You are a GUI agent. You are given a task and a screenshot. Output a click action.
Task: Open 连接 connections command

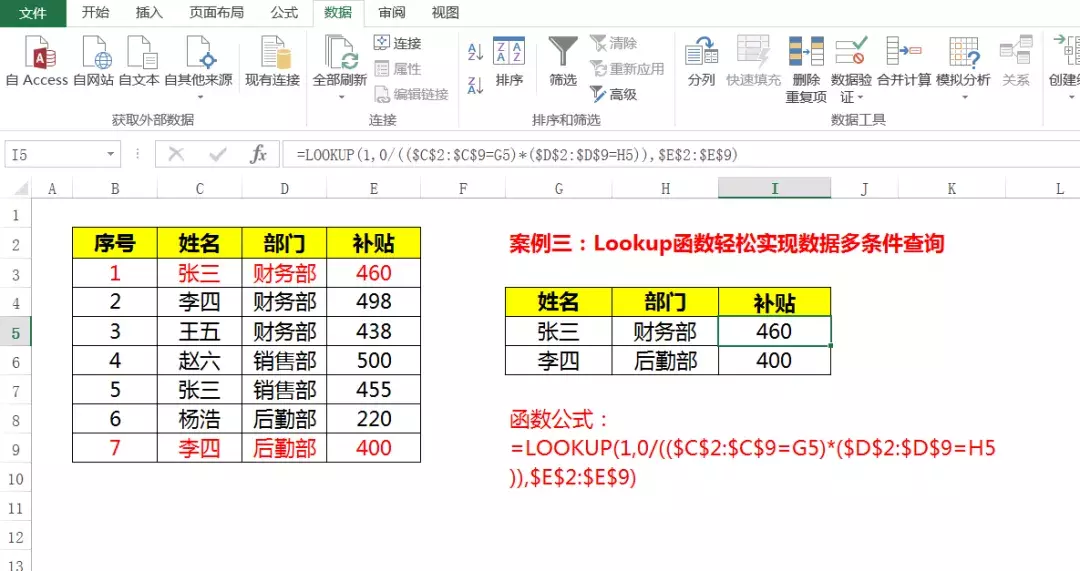point(397,43)
